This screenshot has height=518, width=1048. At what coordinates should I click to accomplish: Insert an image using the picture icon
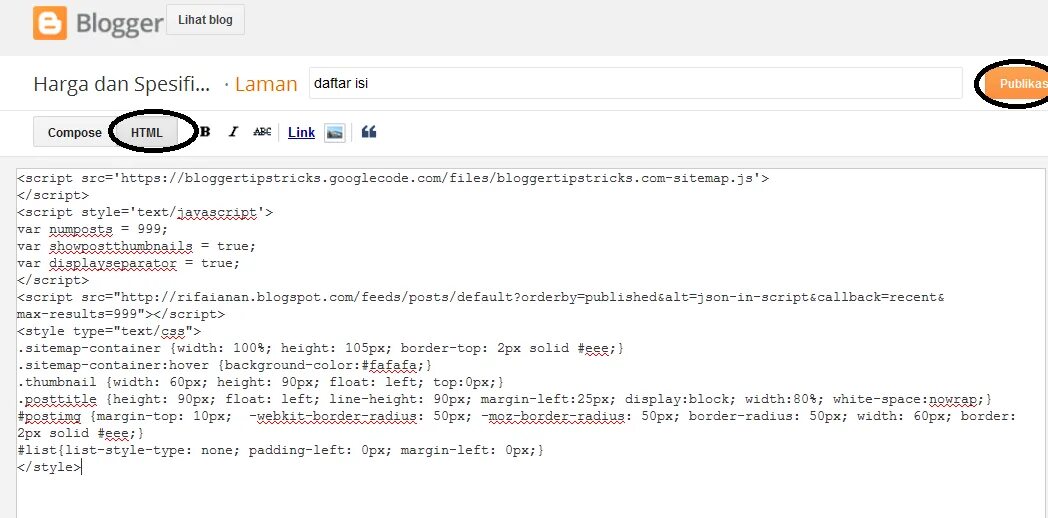(335, 132)
